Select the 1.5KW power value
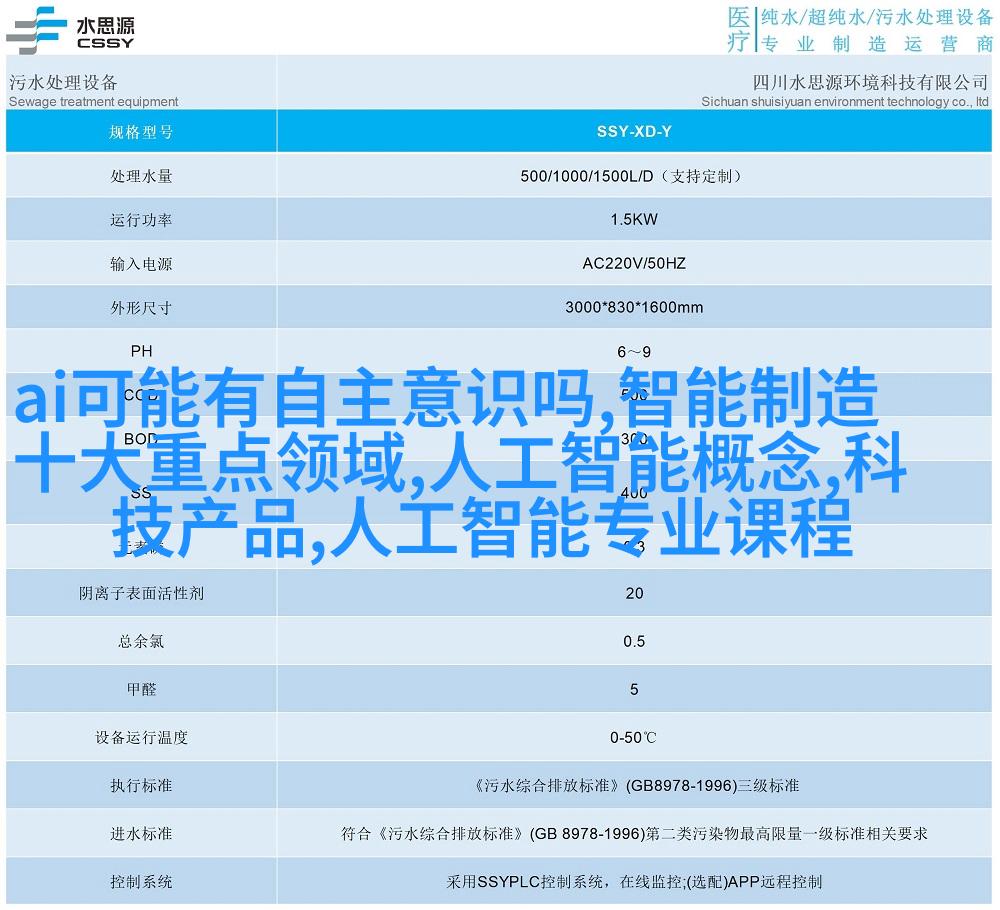Image resolution: width=1000 pixels, height=910 pixels. (634, 219)
